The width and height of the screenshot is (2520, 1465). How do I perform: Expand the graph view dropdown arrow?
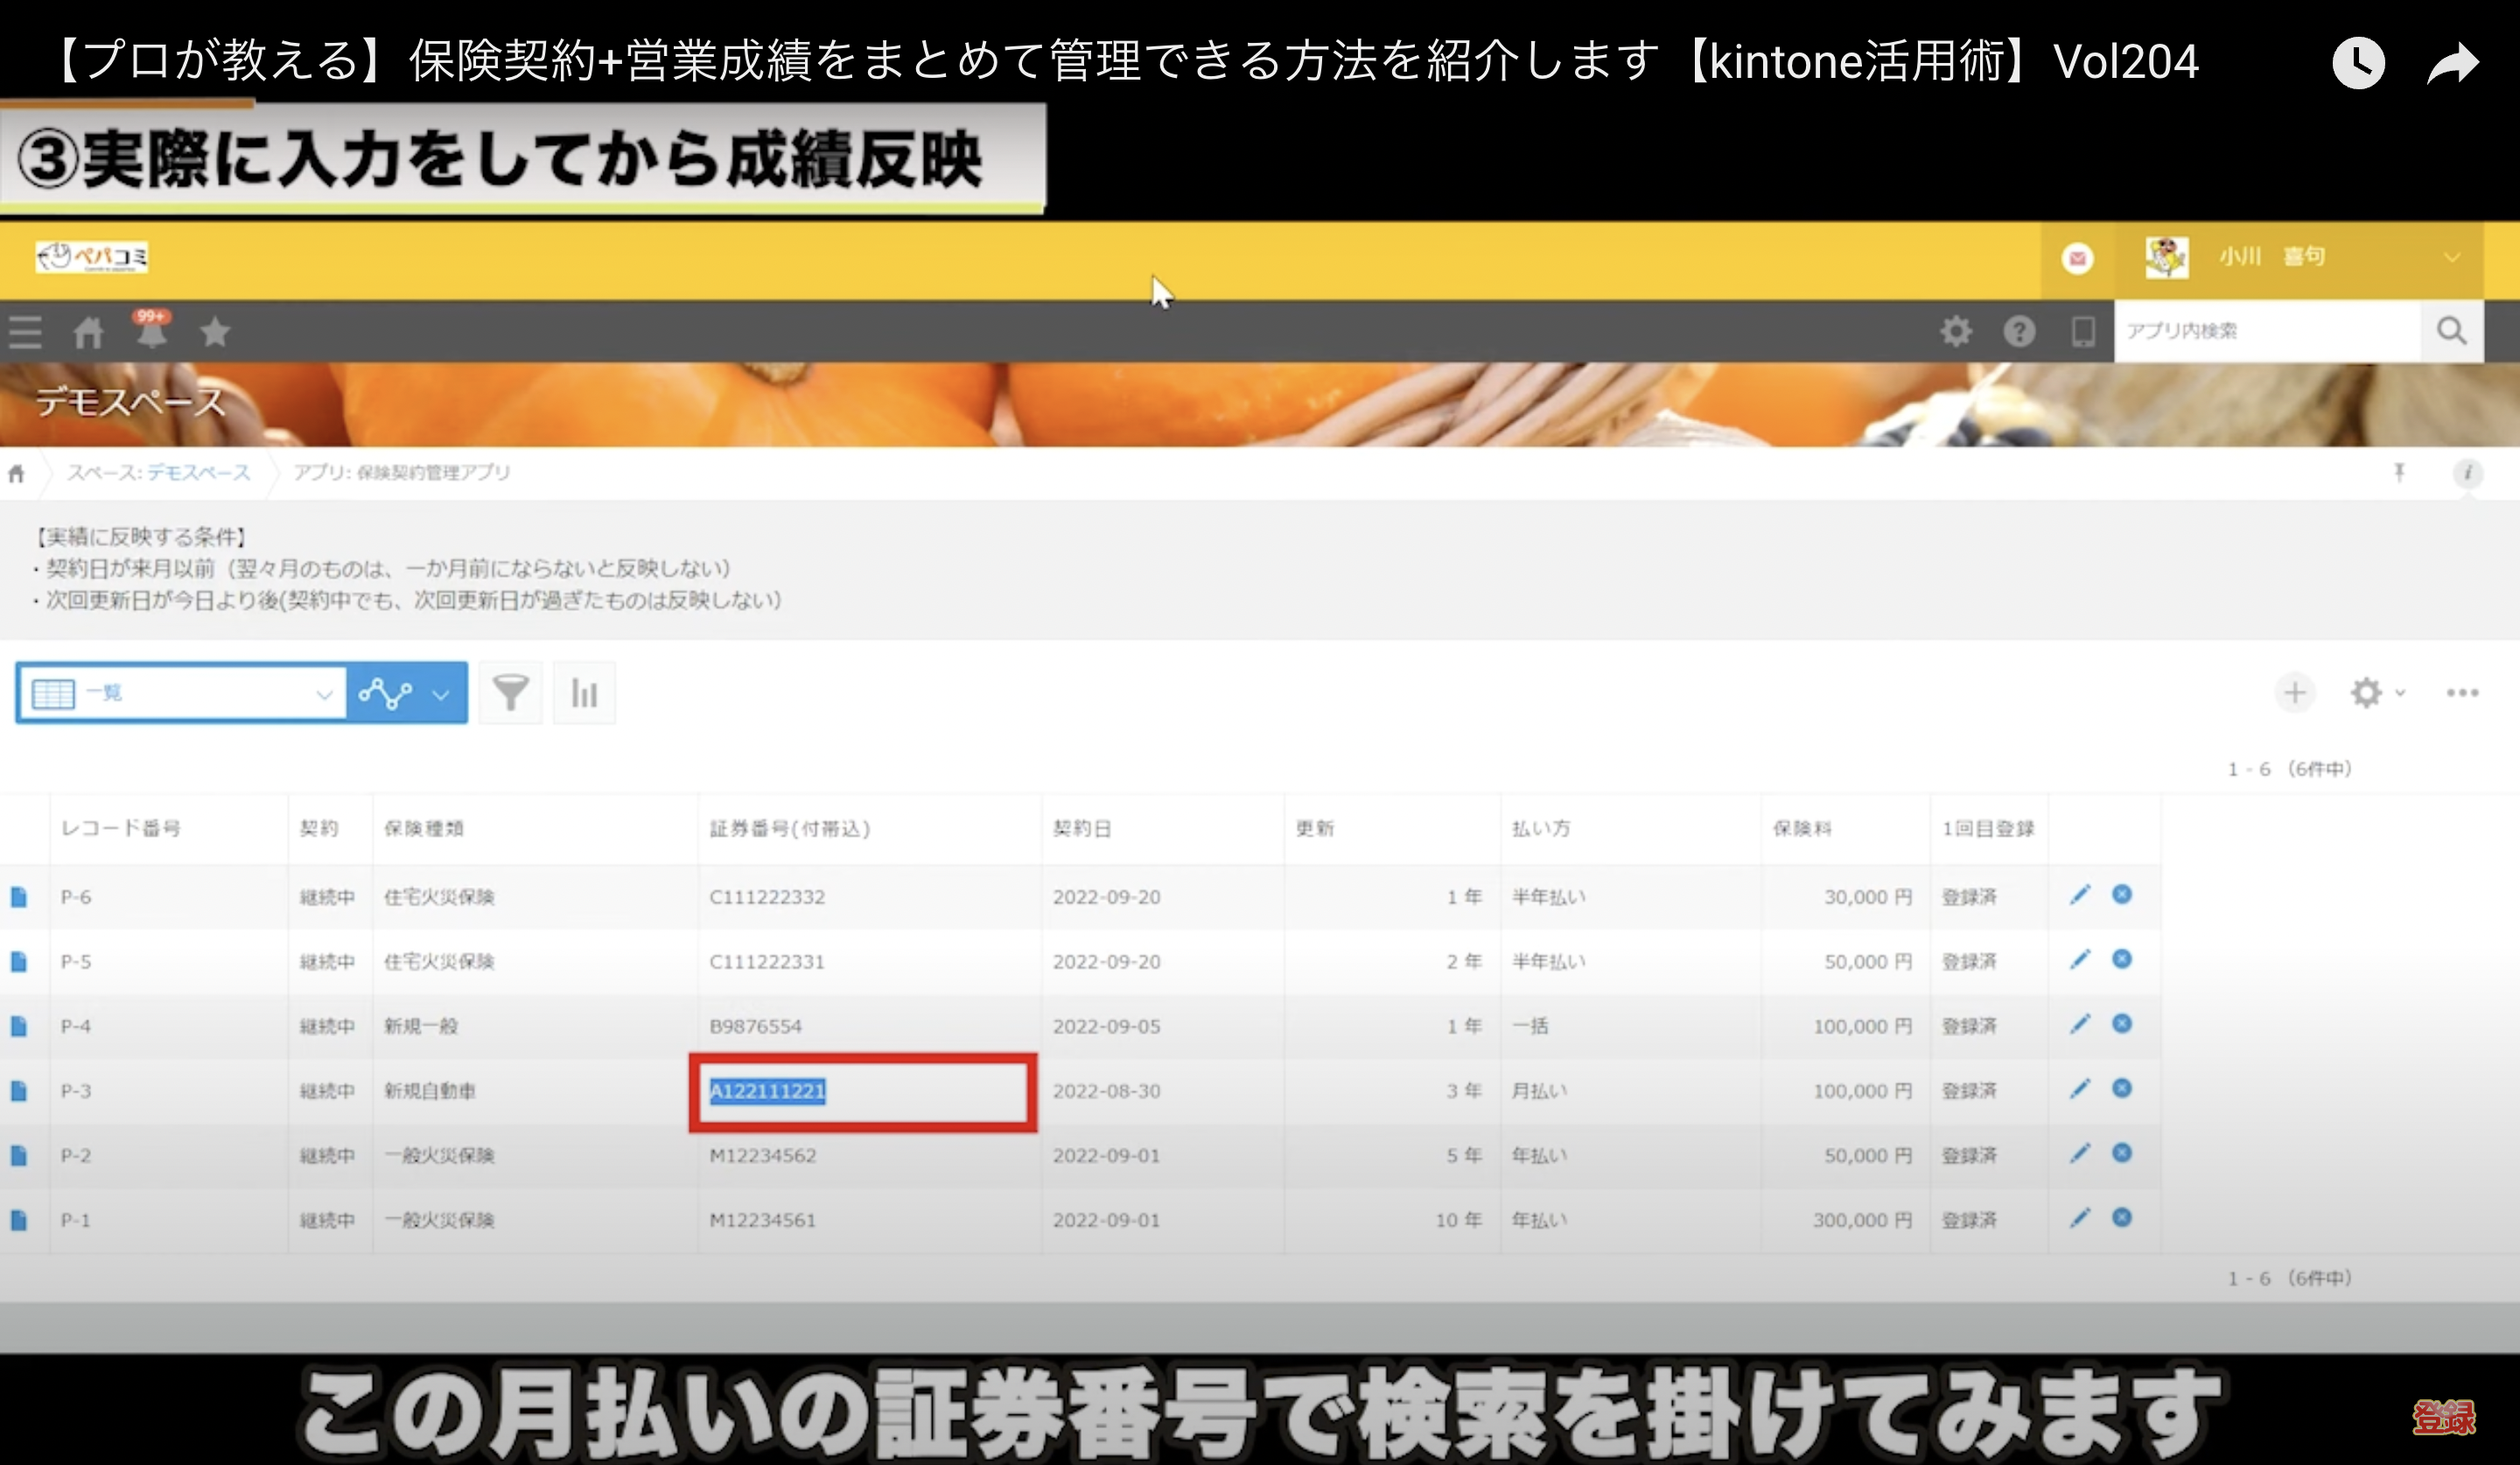point(441,693)
